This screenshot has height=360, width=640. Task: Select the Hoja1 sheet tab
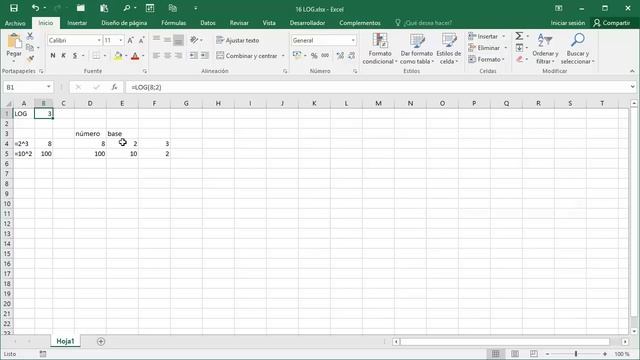click(x=65, y=341)
